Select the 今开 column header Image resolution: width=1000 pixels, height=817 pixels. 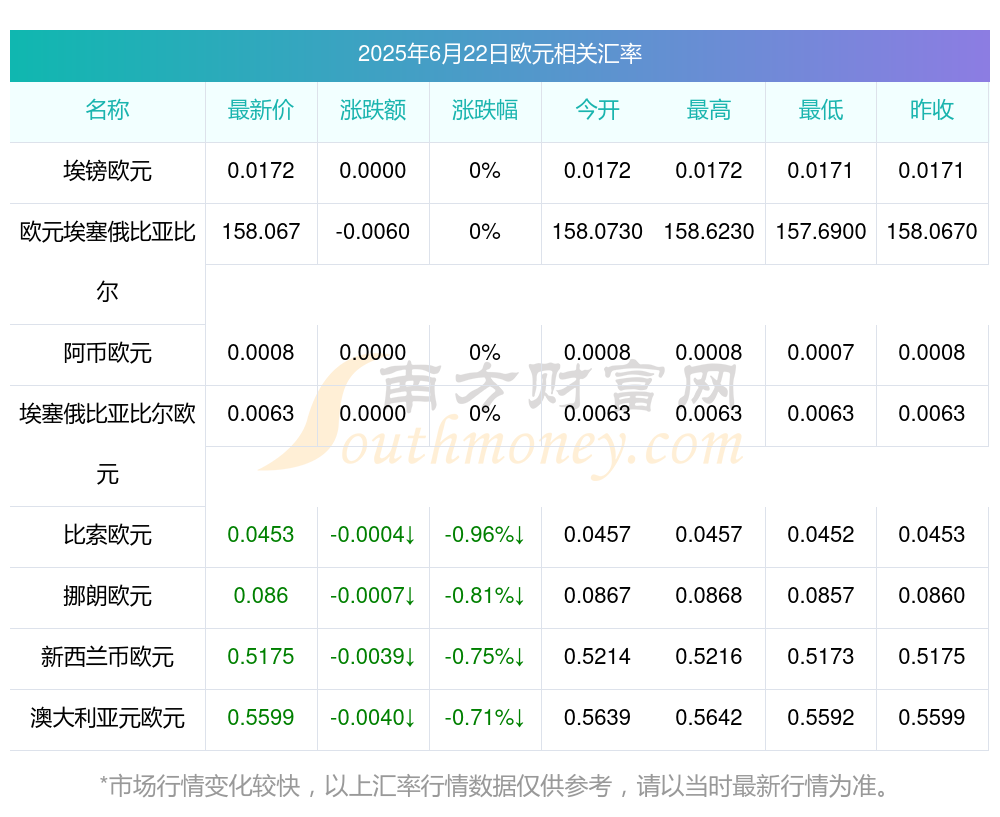[597, 110]
